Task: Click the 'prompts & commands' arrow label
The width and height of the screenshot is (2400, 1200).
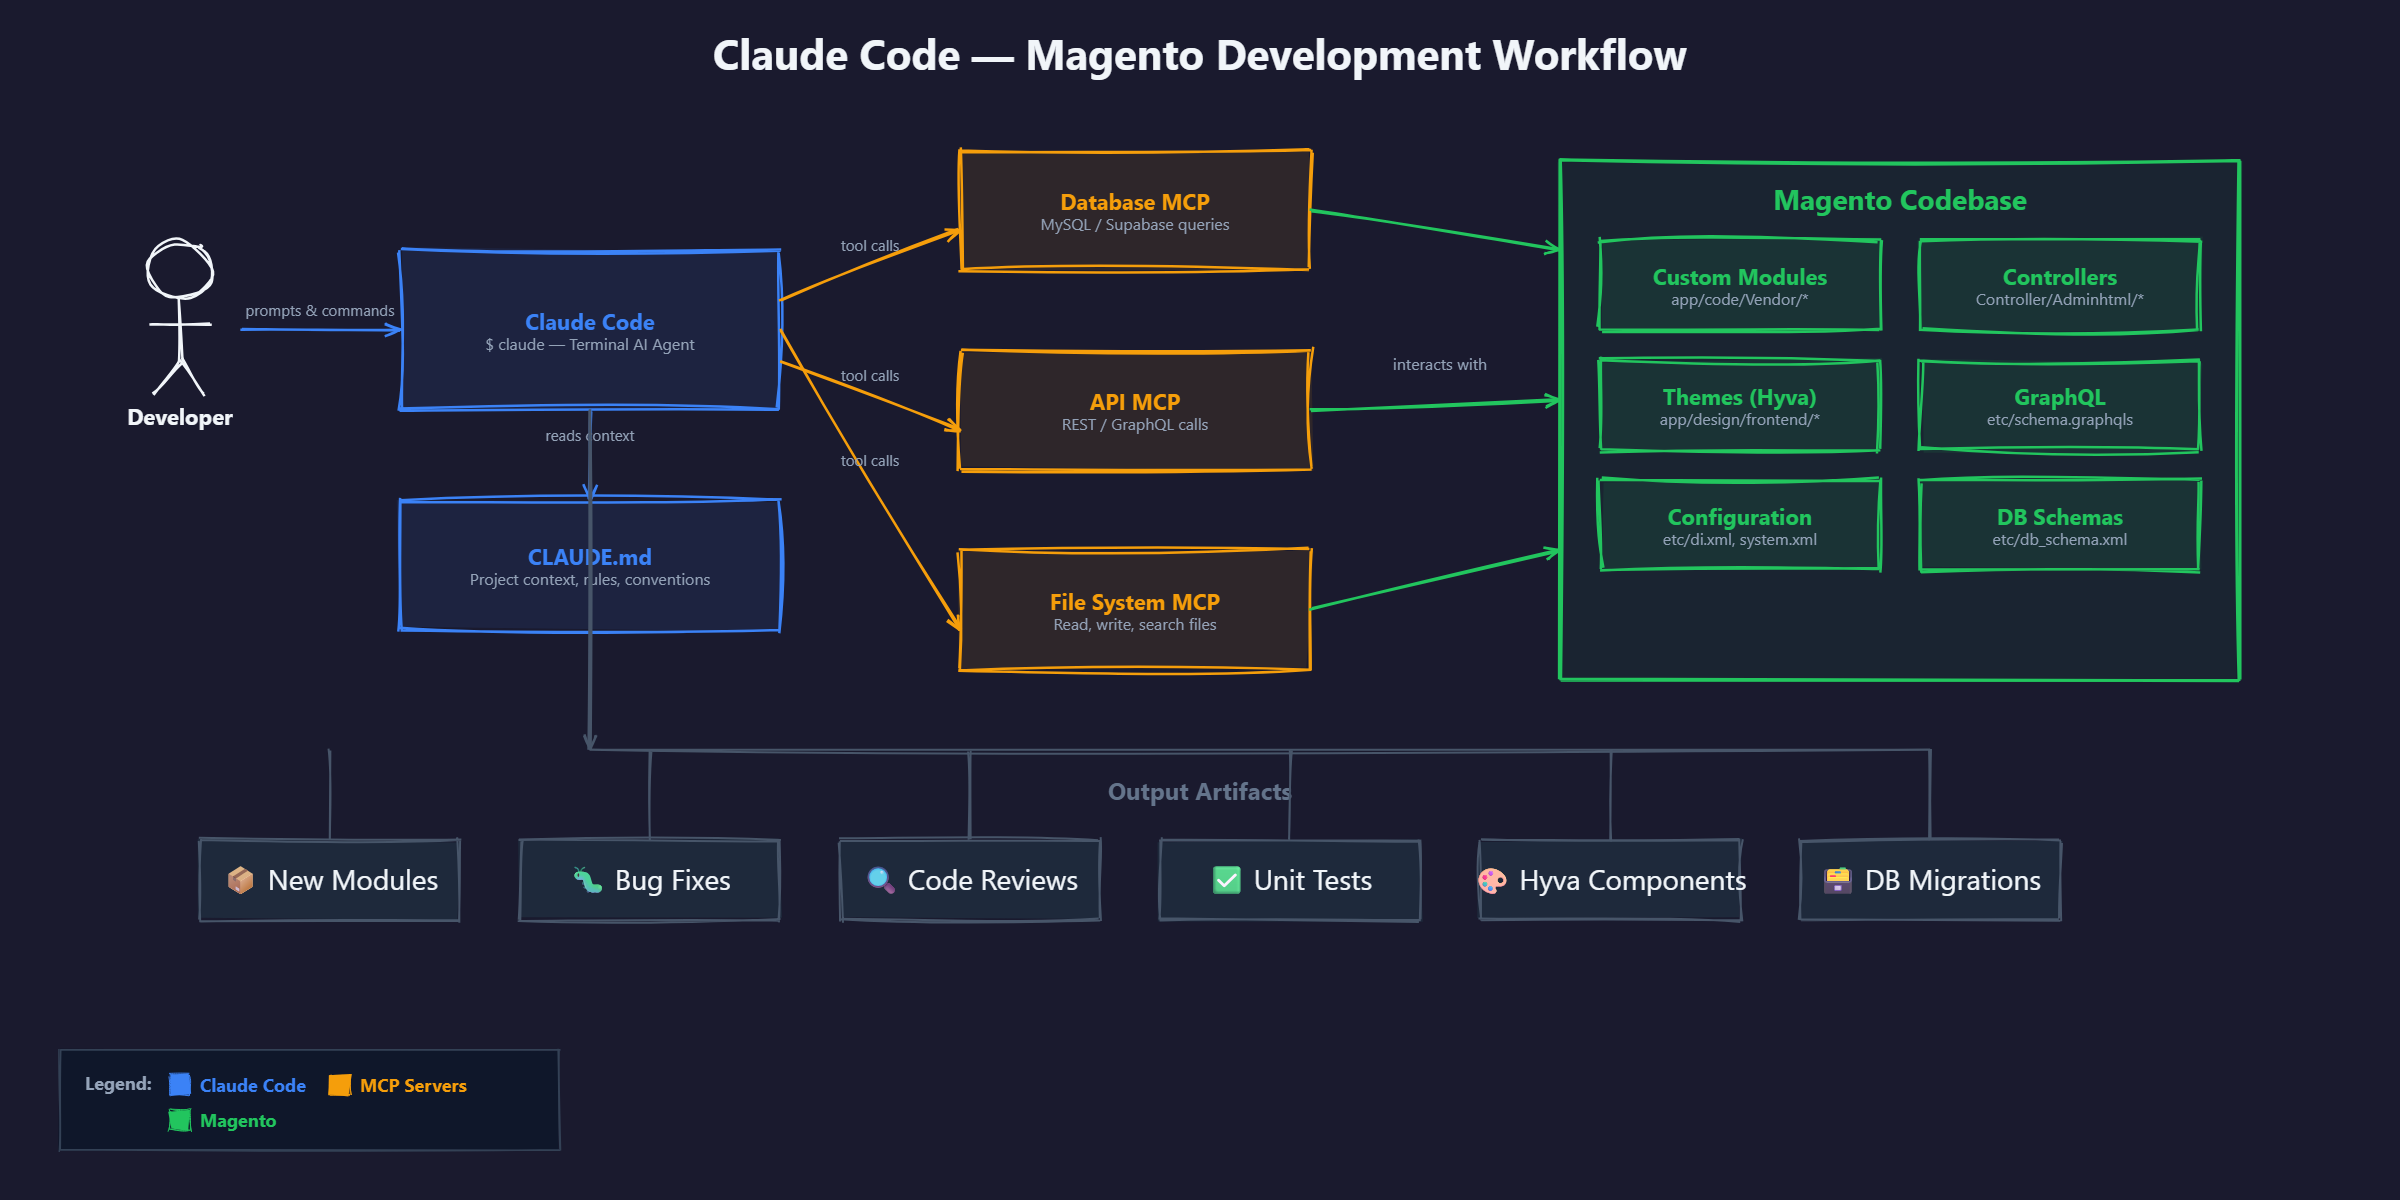Action: tap(320, 311)
